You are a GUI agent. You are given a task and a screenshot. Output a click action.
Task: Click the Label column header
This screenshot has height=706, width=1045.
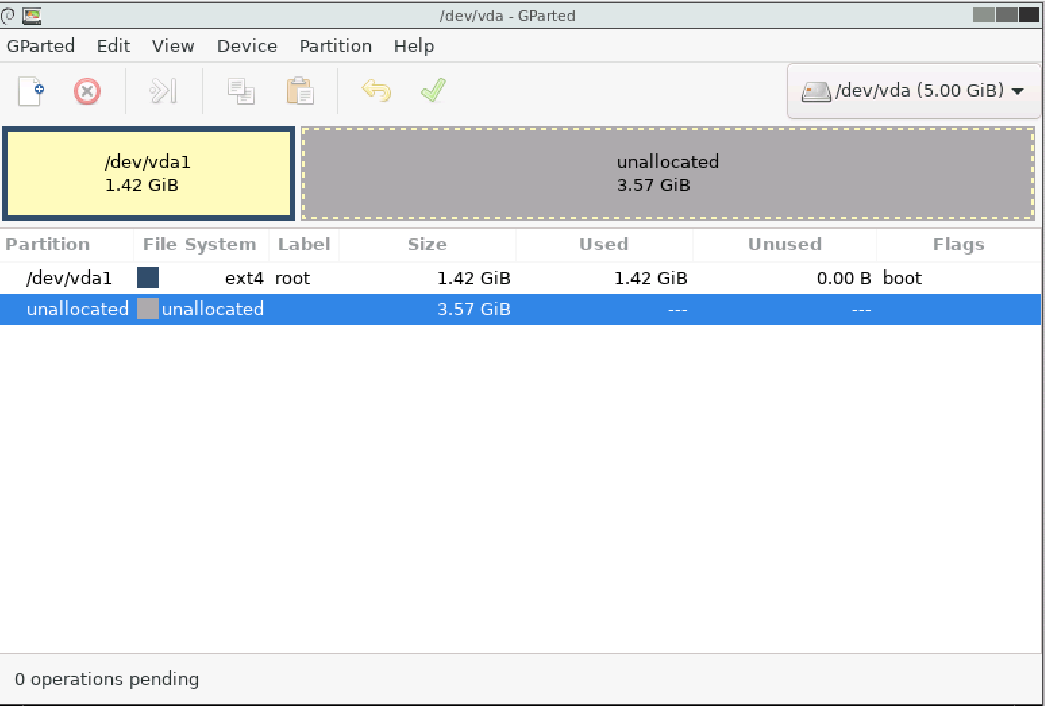coord(304,244)
